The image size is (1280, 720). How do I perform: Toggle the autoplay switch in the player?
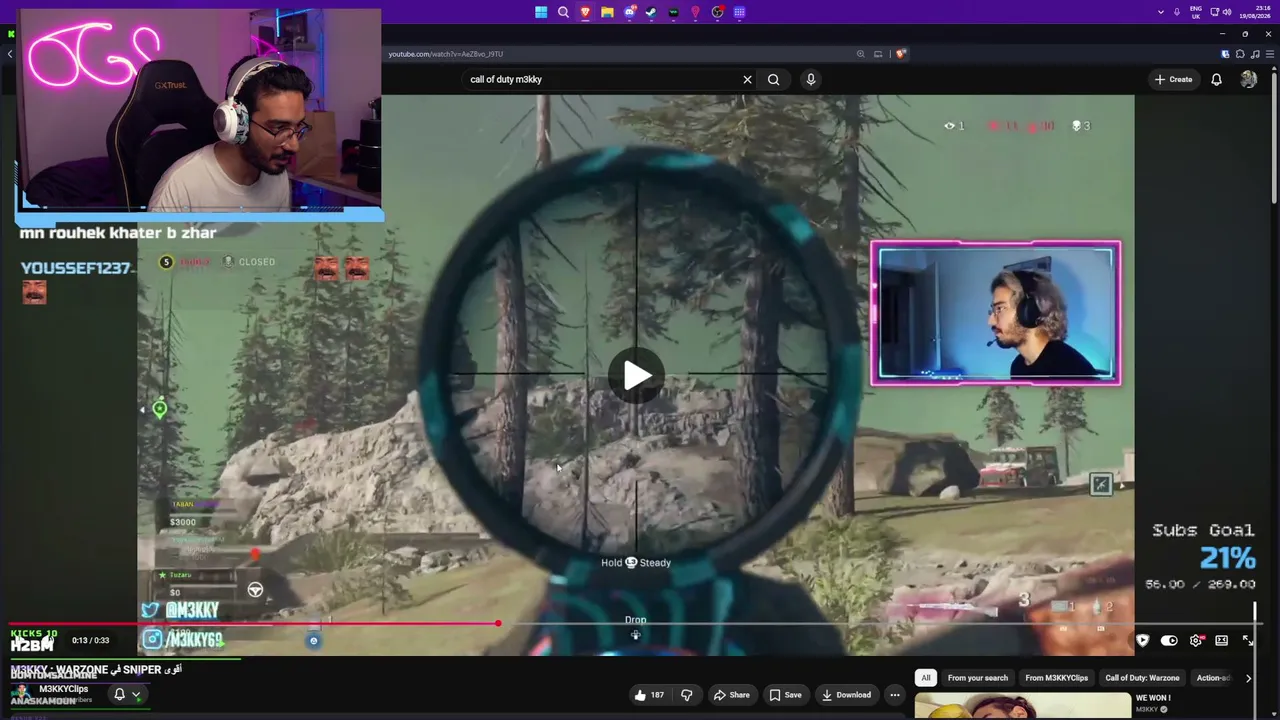pyautogui.click(x=1169, y=640)
